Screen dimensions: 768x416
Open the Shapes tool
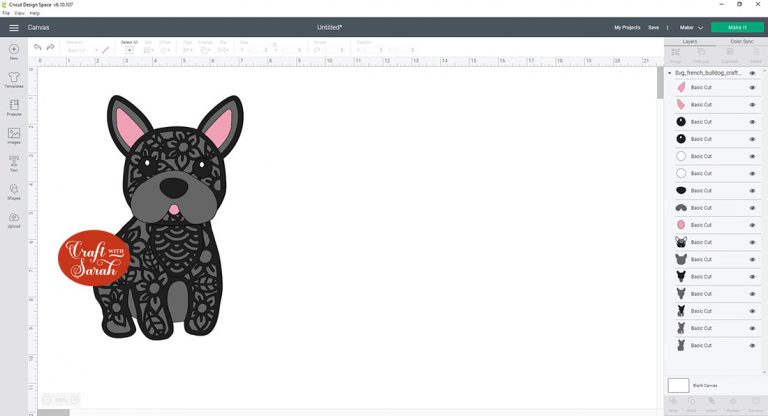coord(14,192)
